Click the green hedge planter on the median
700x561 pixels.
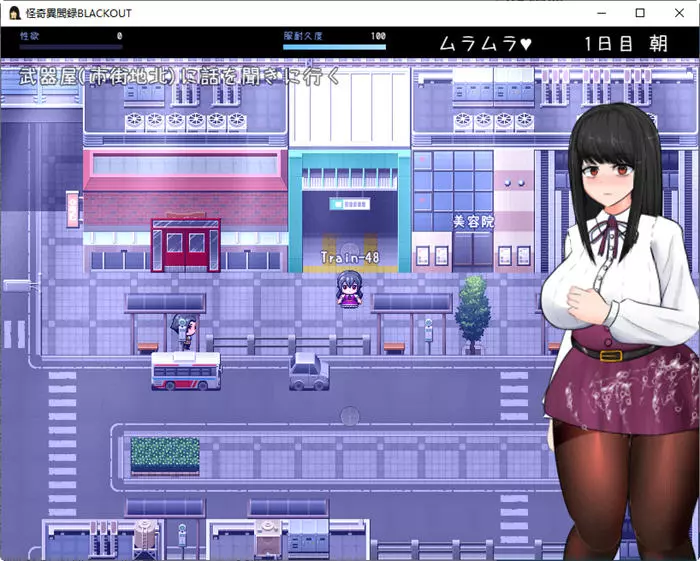pyautogui.click(x=165, y=455)
